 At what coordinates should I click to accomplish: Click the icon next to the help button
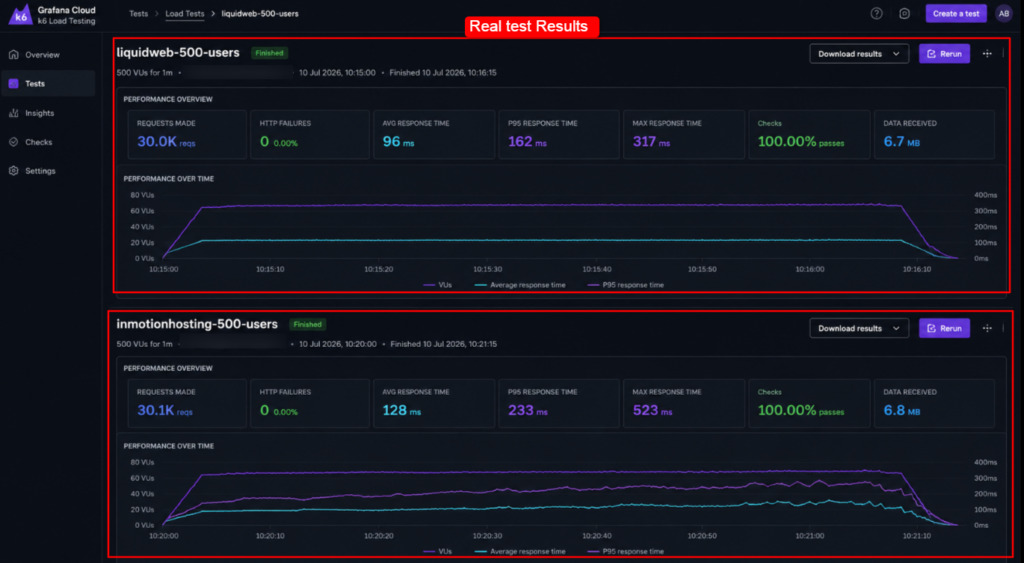click(x=904, y=13)
